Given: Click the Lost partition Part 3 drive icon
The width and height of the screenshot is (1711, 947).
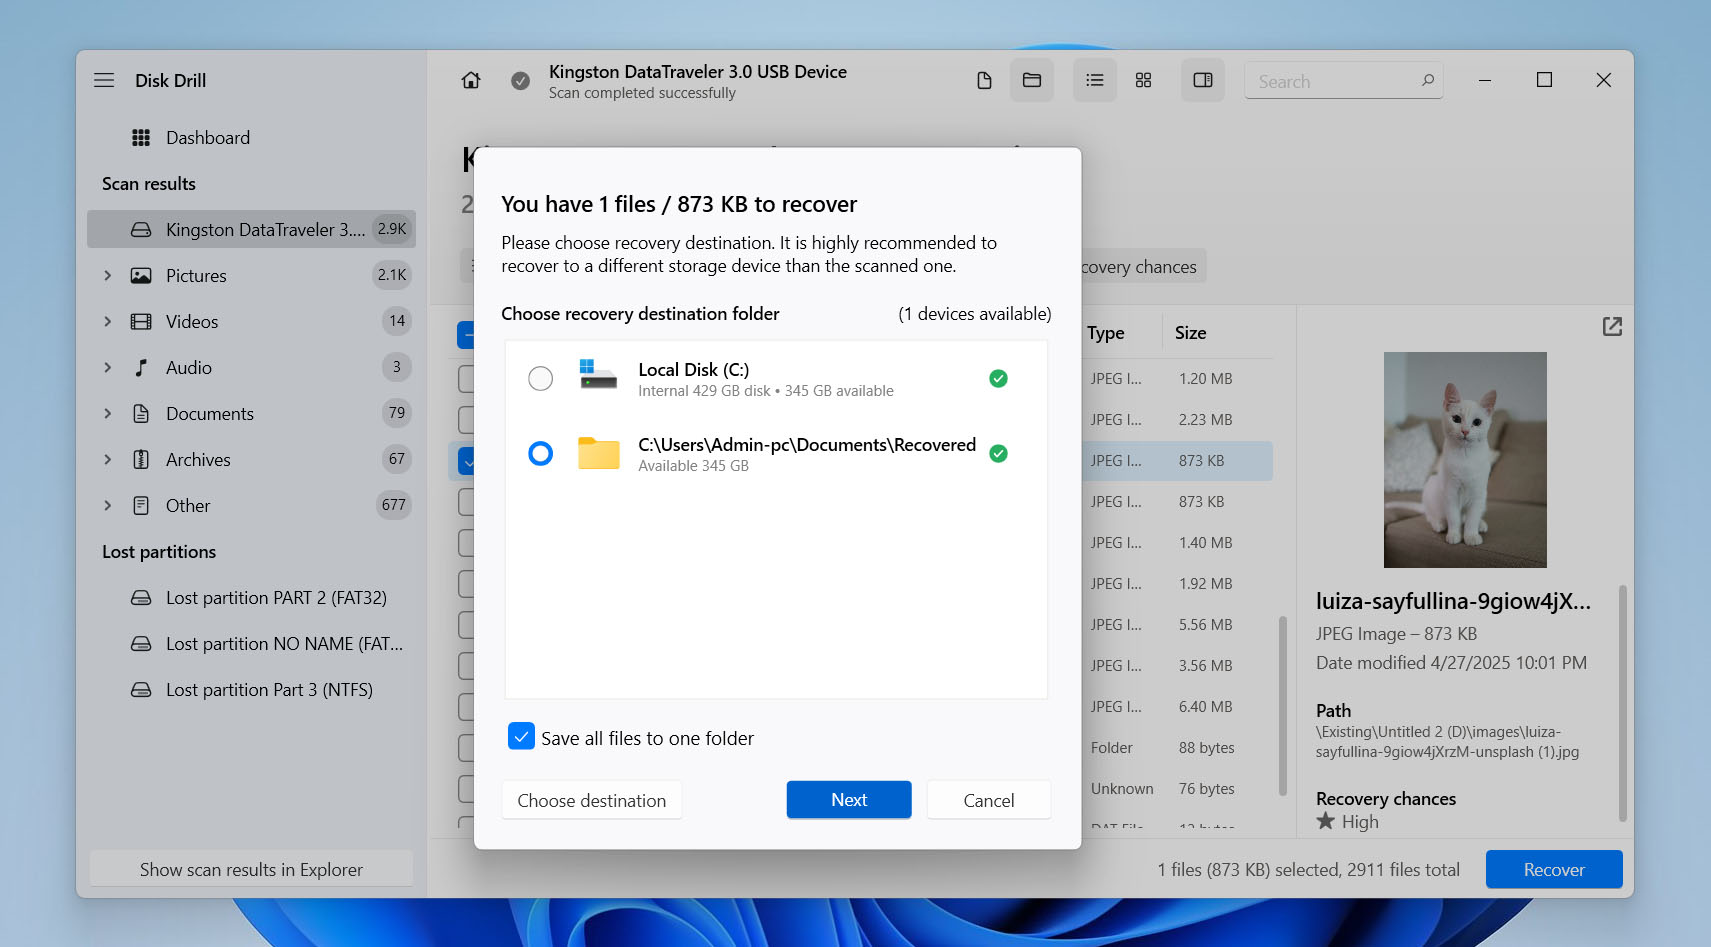Looking at the screenshot, I should pos(141,690).
